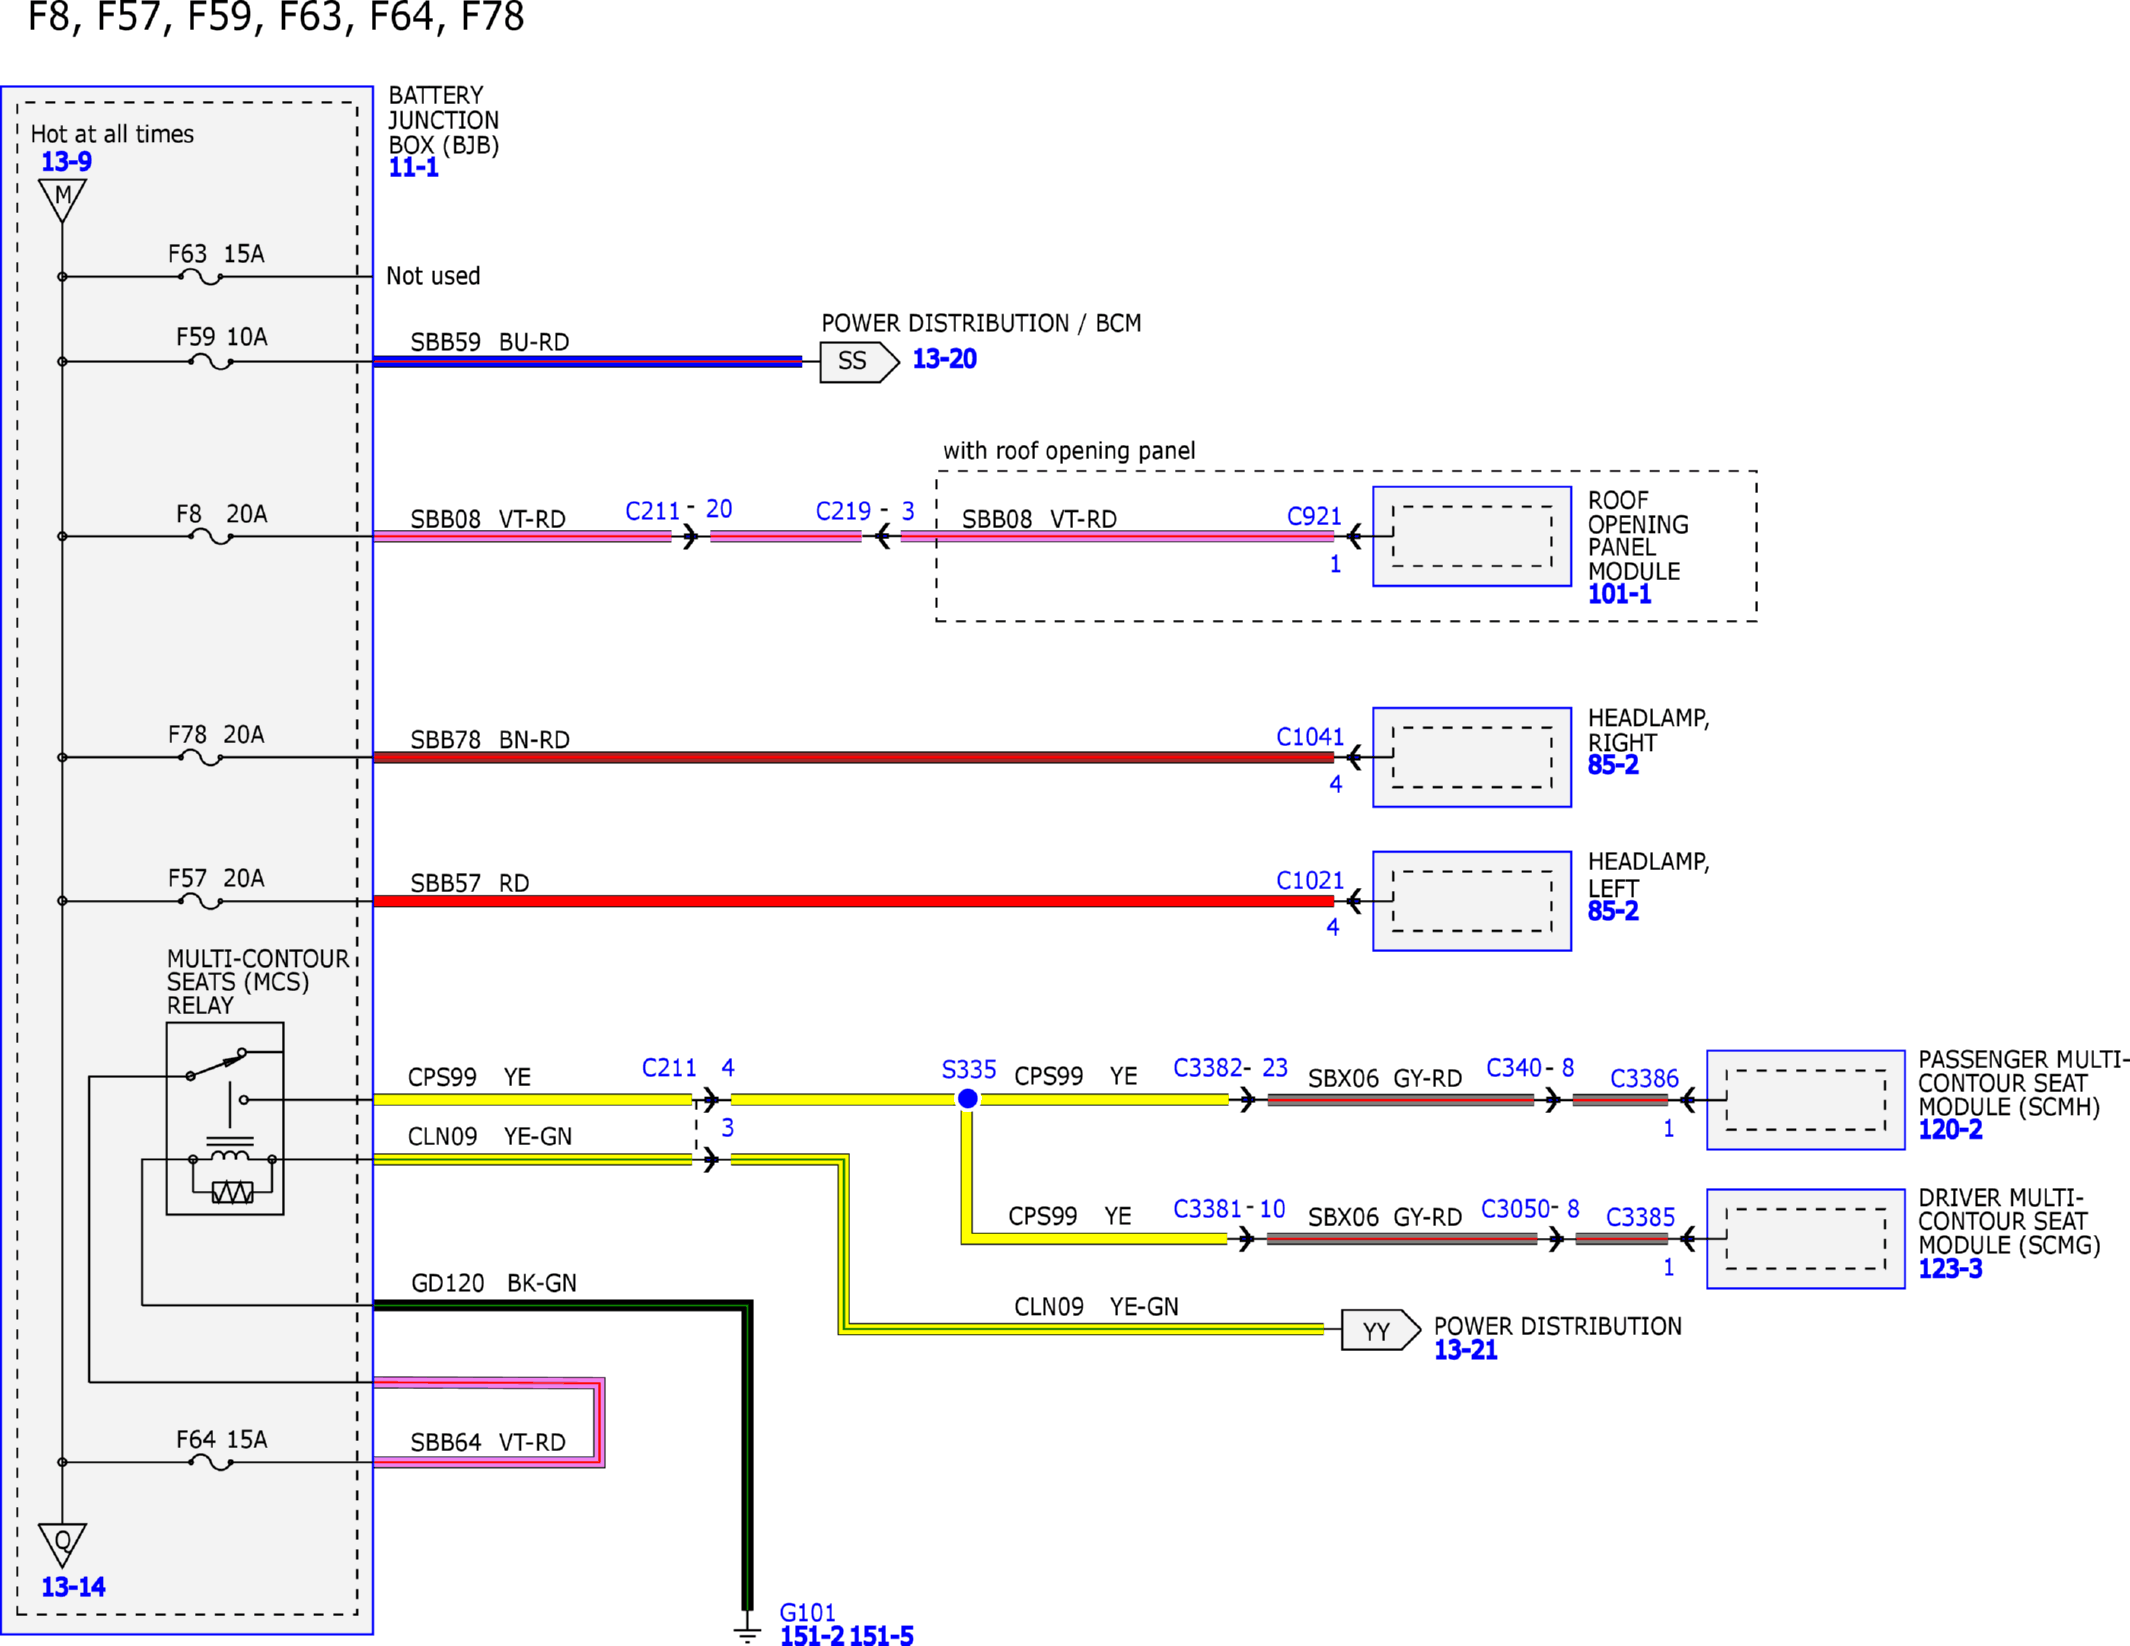2130x1646 pixels.
Task: Click the M triangle connector symbol
Action: [x=62, y=199]
